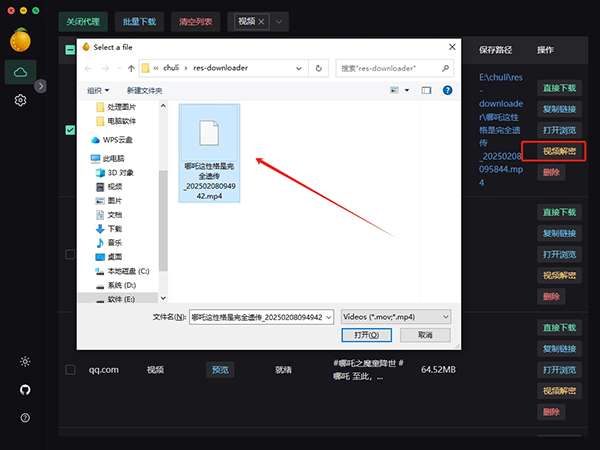The image size is (600, 450).
Task: Expand the sidebar with the arrow handle
Action: (41, 86)
